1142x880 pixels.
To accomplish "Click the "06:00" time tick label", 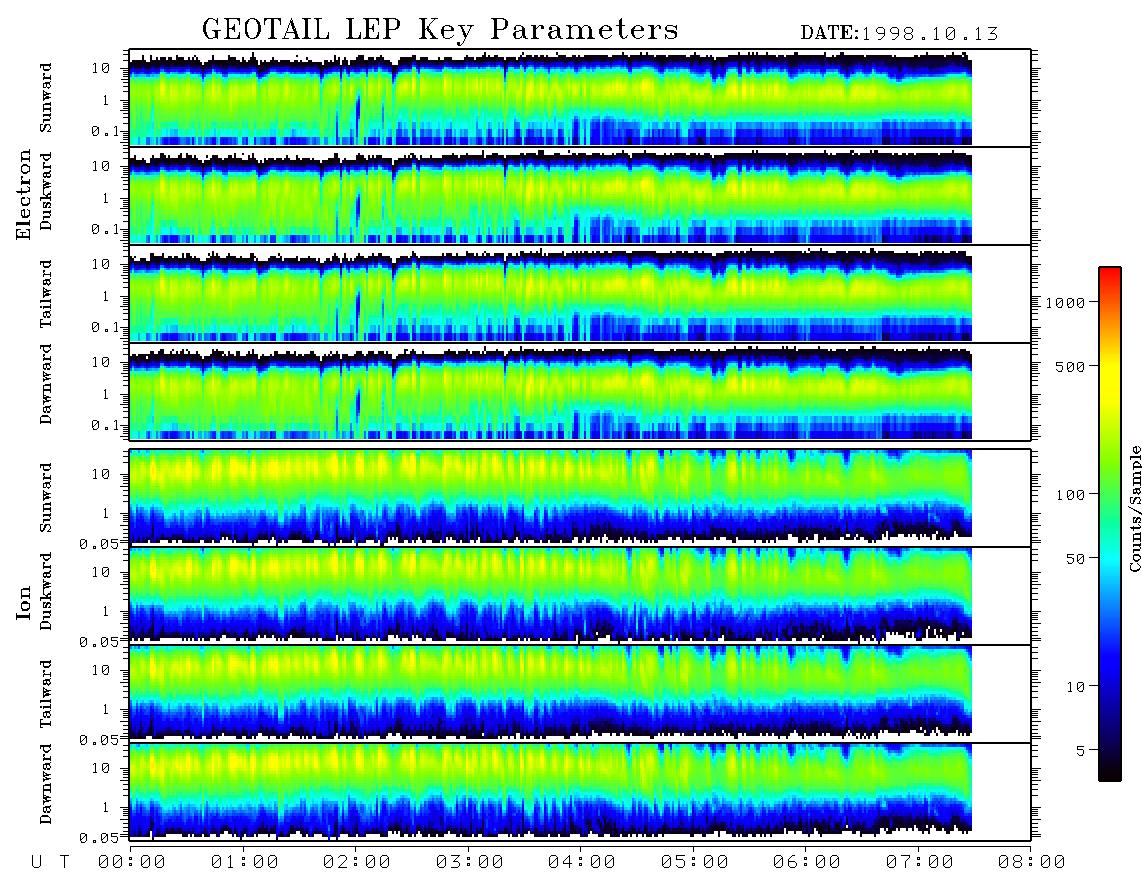I will pyautogui.click(x=807, y=862).
